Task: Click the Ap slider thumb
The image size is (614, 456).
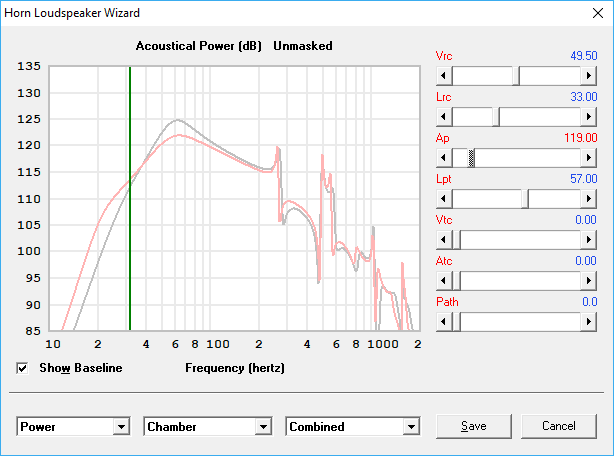Action: click(471, 158)
